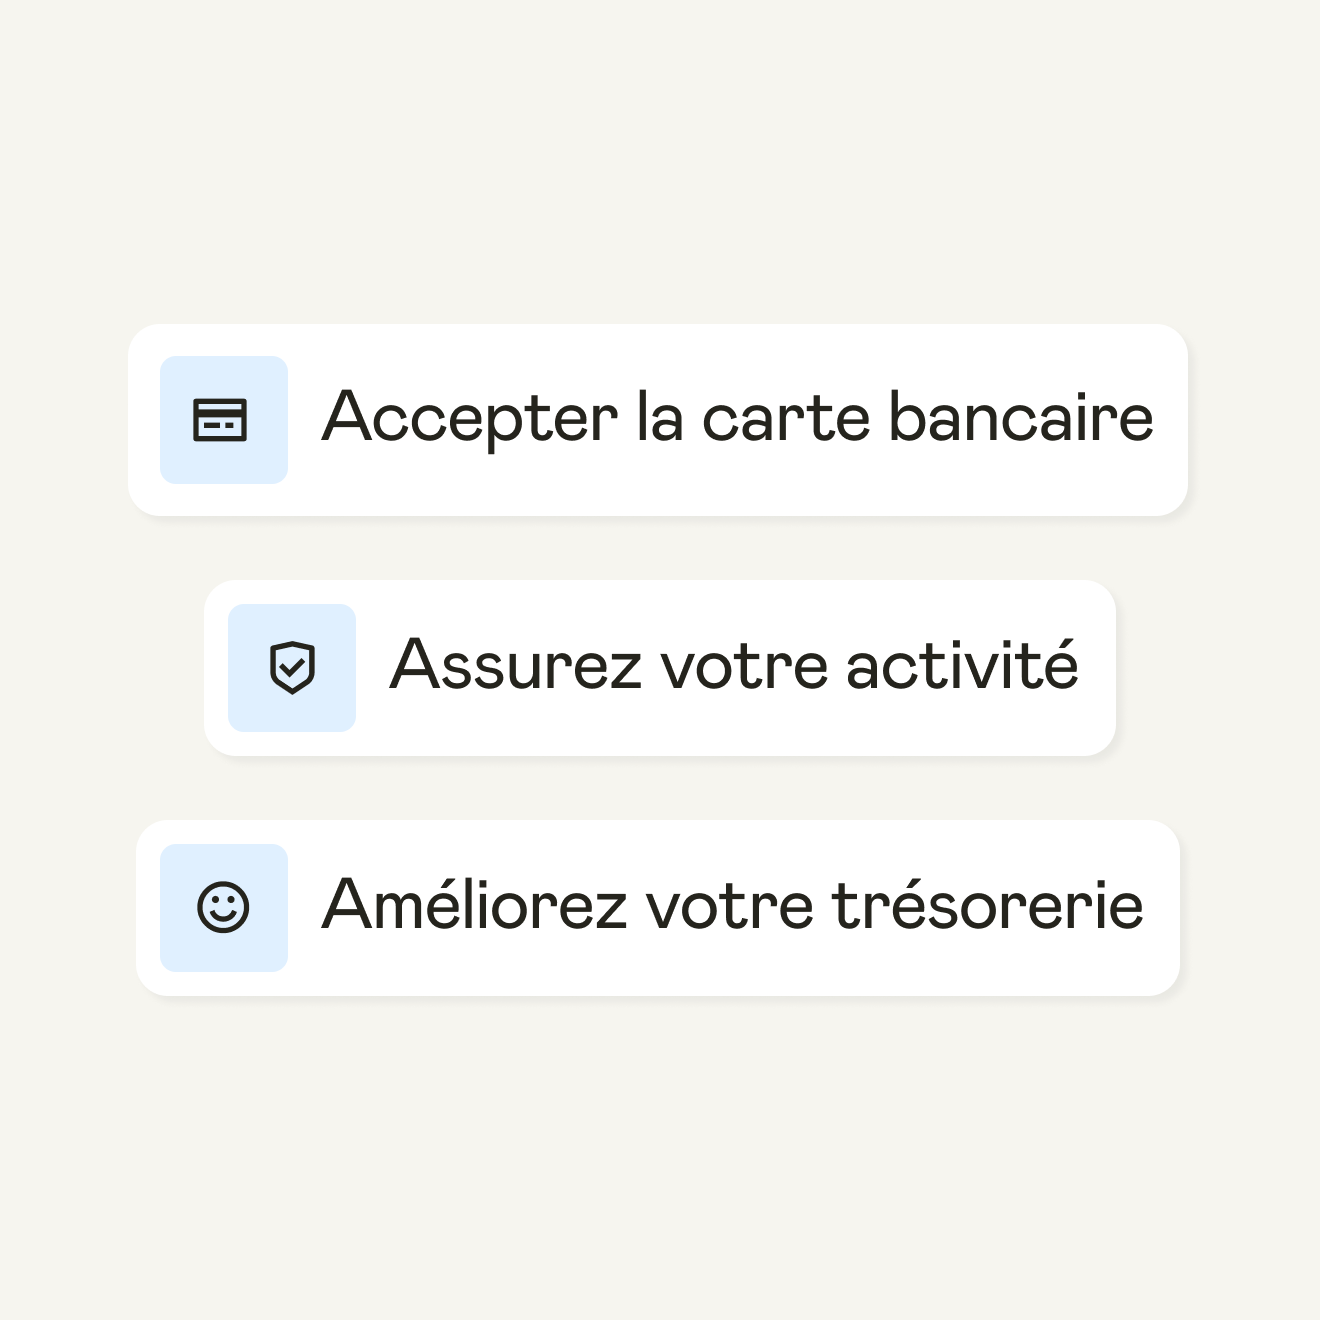The height and width of the screenshot is (1320, 1320).
Task: Click the word "Assurez"
Action: click(516, 666)
